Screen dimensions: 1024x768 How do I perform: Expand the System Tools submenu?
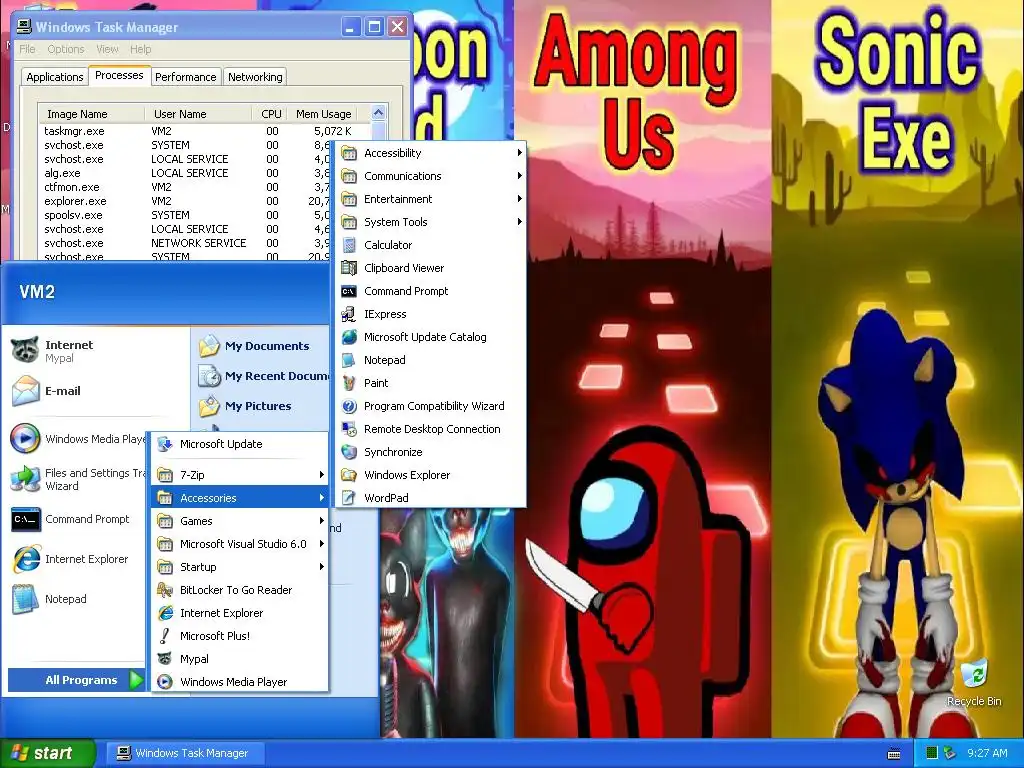(431, 222)
